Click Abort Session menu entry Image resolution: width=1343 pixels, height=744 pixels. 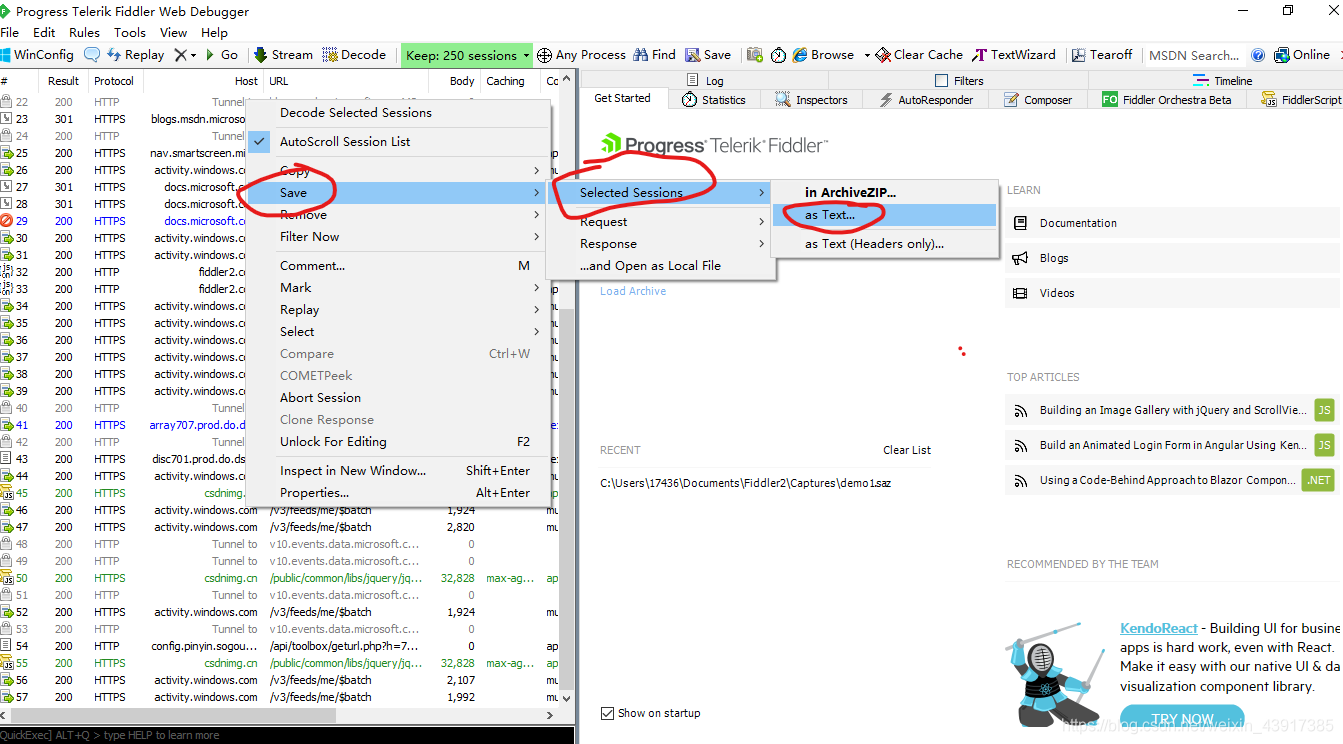398,398
